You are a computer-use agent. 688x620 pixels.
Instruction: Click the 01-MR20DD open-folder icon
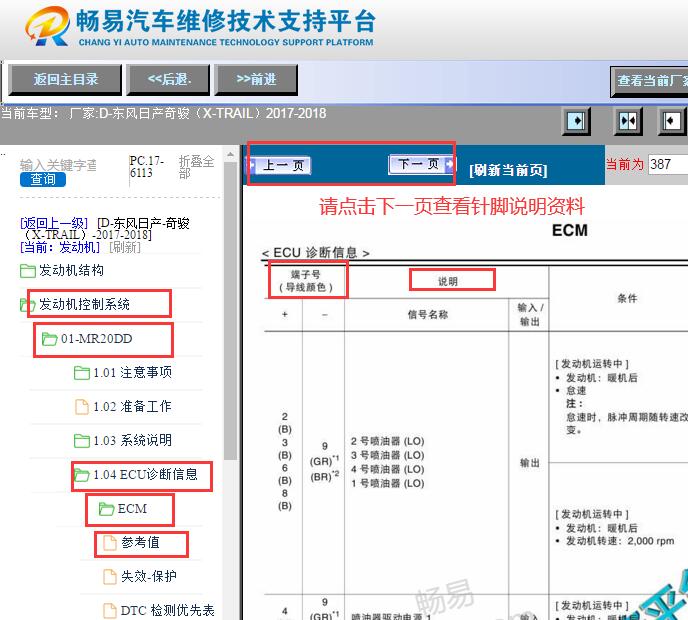click(50, 339)
